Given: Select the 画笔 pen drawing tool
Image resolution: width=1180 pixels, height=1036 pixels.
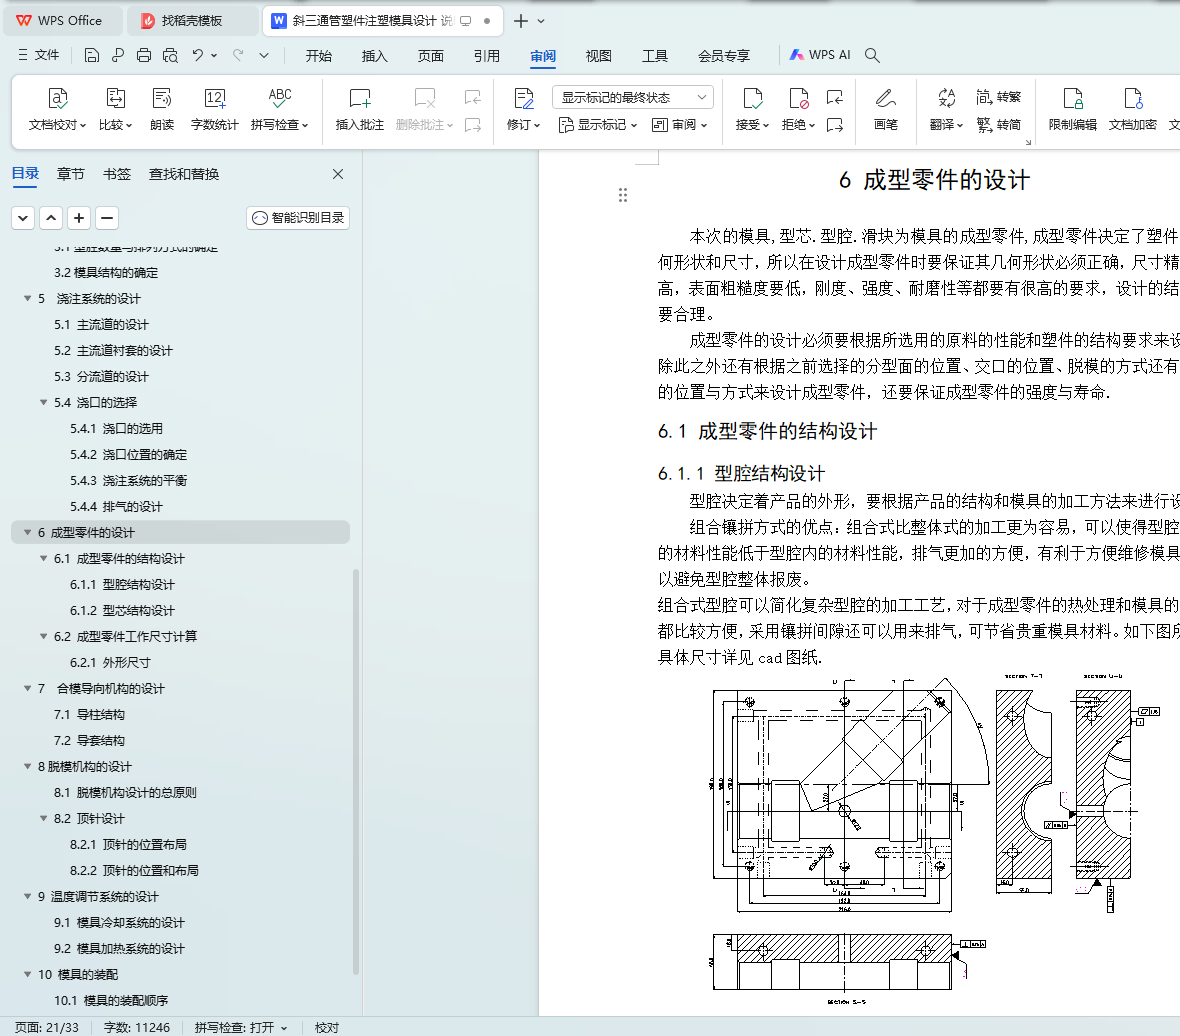Looking at the screenshot, I should coord(886,109).
